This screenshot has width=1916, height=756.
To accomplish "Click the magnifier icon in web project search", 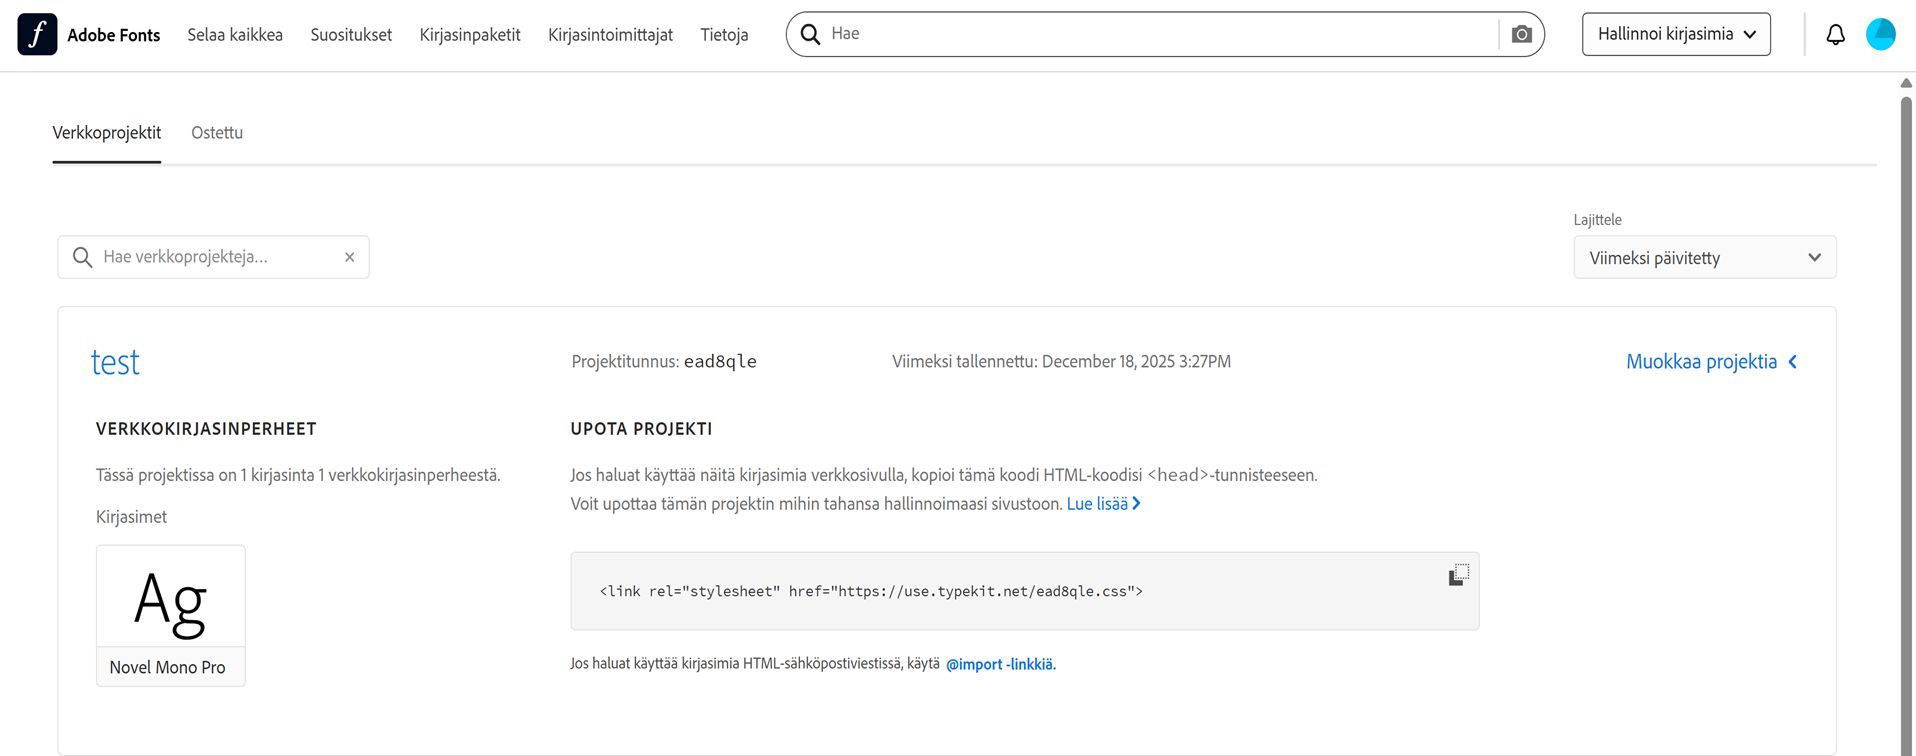I will (83, 257).
